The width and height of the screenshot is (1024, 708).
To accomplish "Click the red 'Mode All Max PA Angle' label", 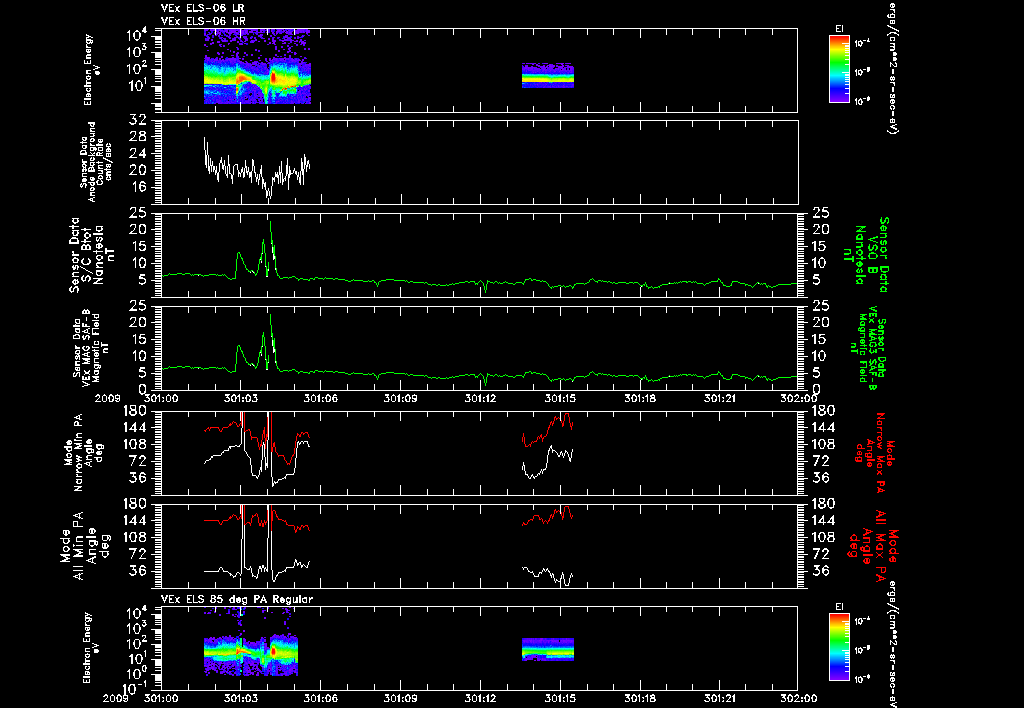I will (872, 545).
